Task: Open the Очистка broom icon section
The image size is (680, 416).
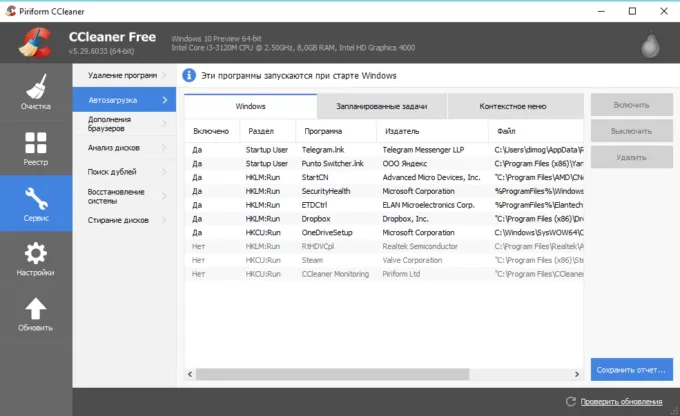Action: [35, 90]
